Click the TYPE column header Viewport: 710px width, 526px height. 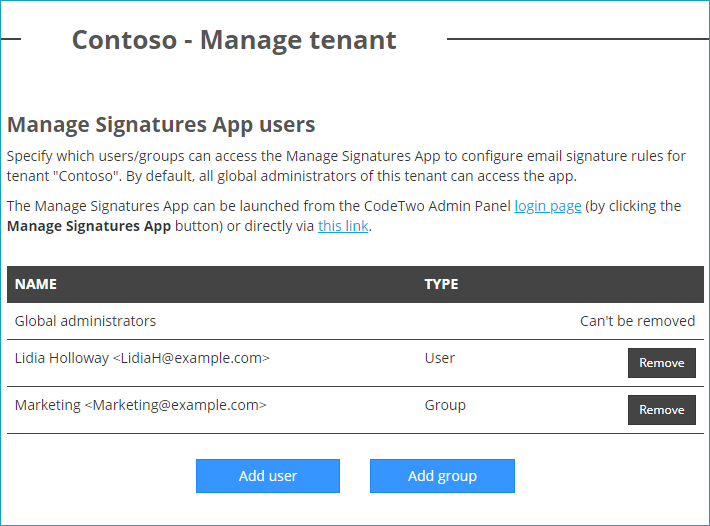[441, 284]
